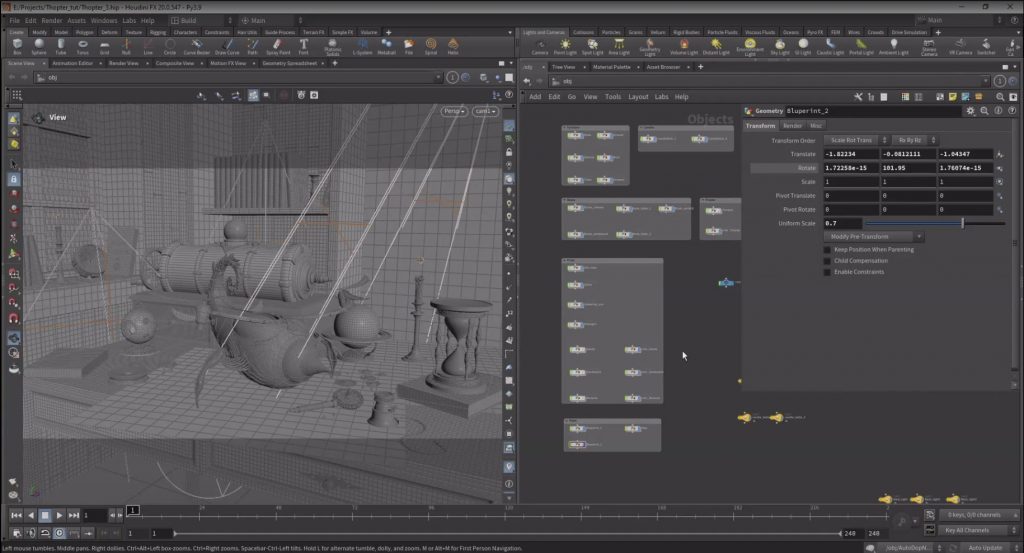Select the Sphere shelf tool
This screenshot has height=553, width=1024.
tap(39, 46)
